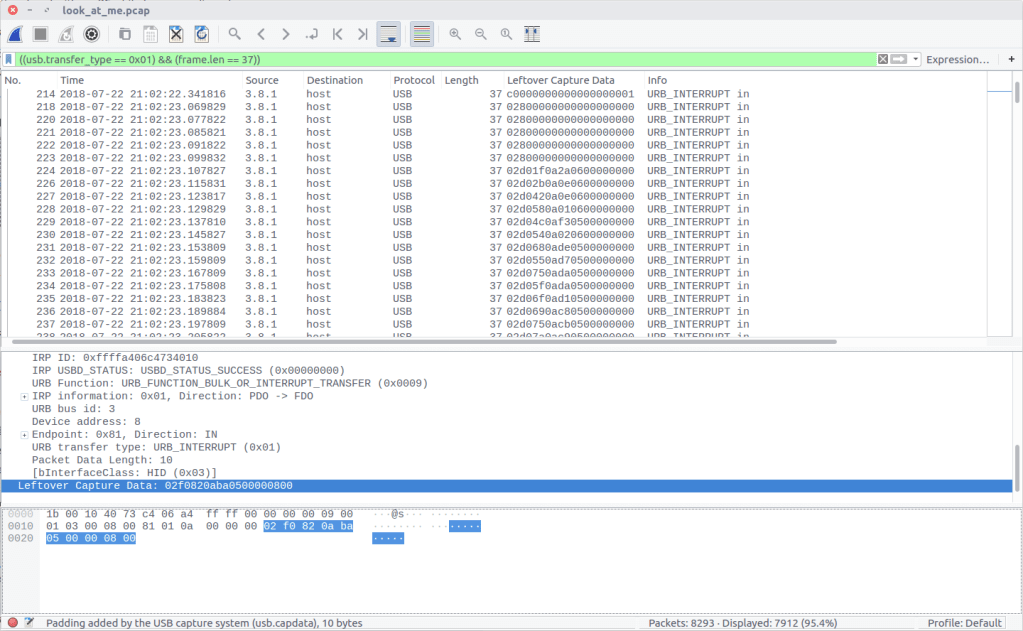Reload the capture file
The image size is (1023, 631).
click(201, 34)
